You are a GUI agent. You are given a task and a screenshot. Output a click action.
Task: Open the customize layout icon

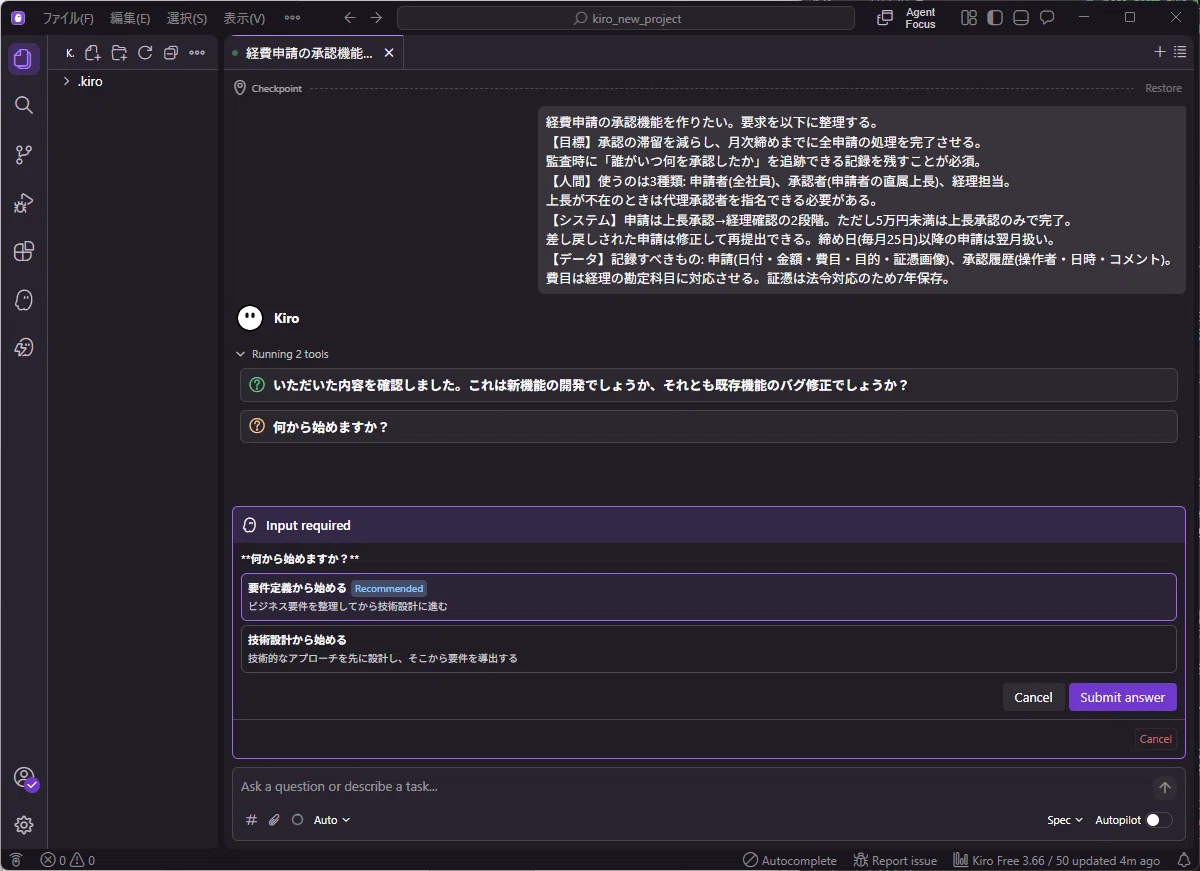coord(968,18)
